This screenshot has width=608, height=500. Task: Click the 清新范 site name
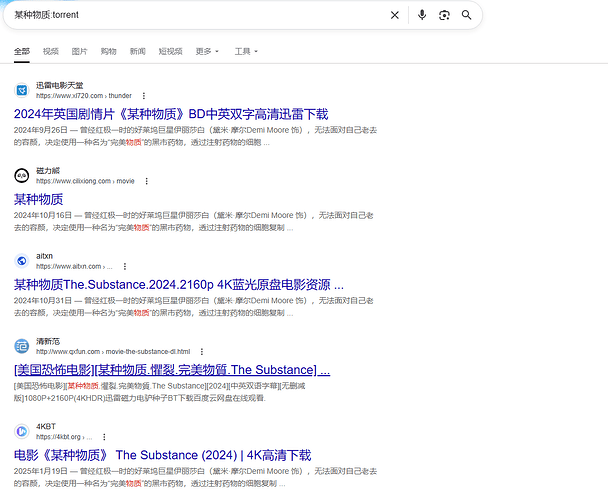[x=48, y=341]
